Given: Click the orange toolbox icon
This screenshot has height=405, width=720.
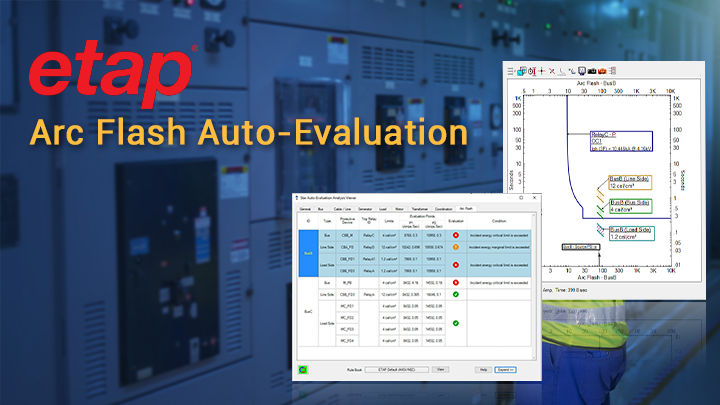Looking at the screenshot, I should (x=602, y=71).
